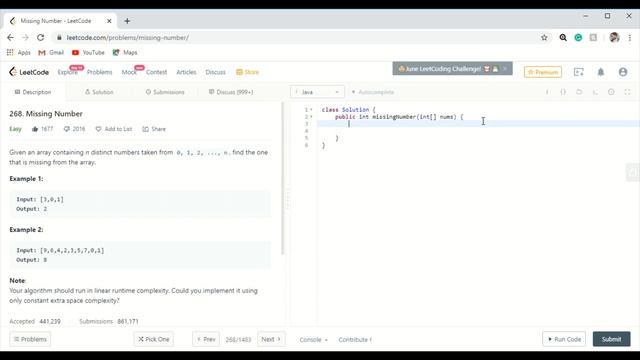Open the playground icon in the top bar
640x360 pixels.
[579, 72]
